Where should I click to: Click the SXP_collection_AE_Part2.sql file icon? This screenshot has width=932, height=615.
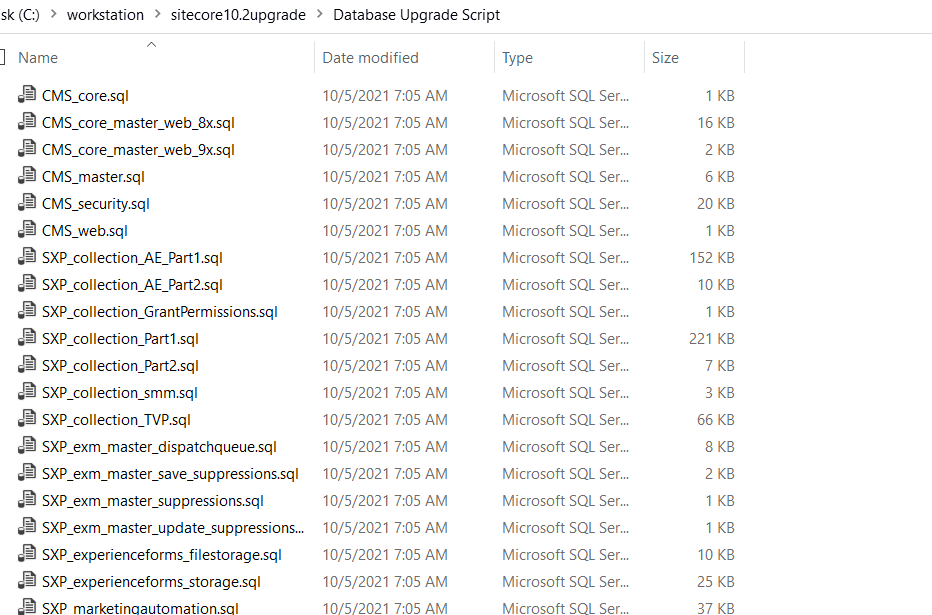pos(27,284)
